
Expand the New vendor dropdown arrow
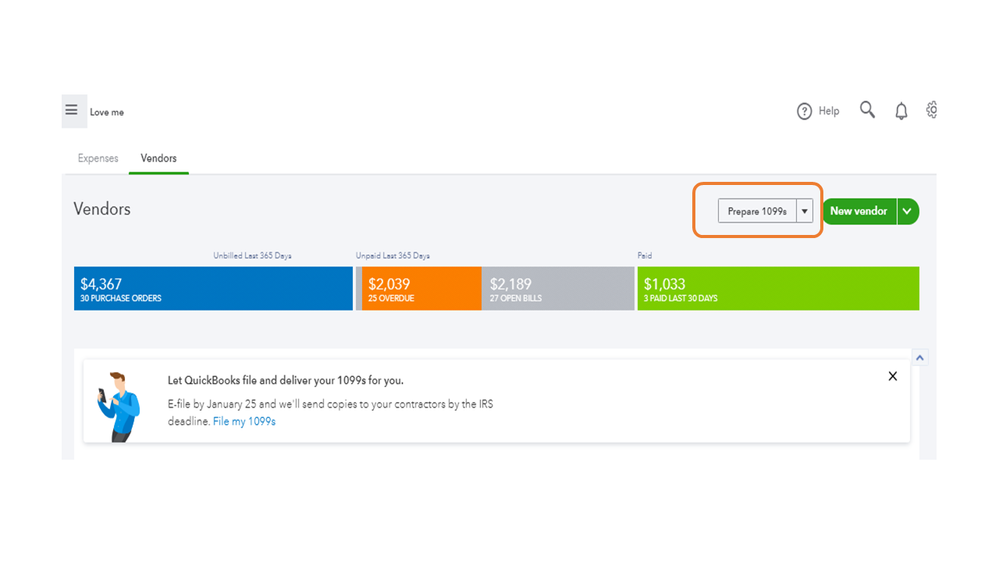[x=907, y=211]
